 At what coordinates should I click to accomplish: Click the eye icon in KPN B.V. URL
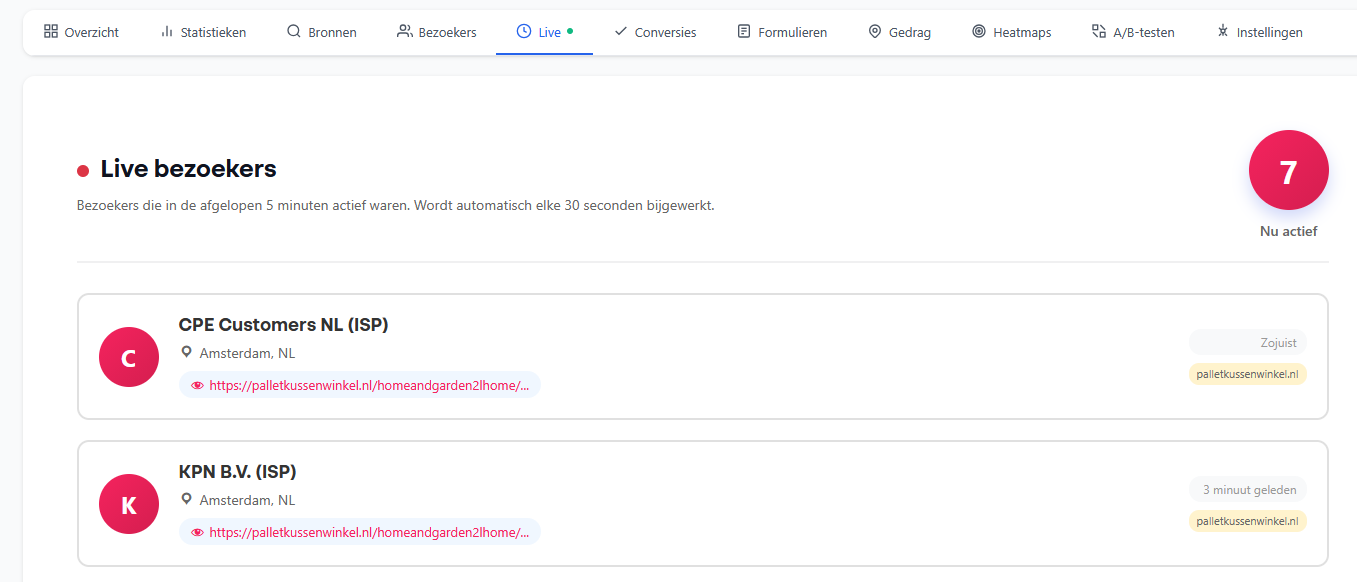pyautogui.click(x=197, y=532)
